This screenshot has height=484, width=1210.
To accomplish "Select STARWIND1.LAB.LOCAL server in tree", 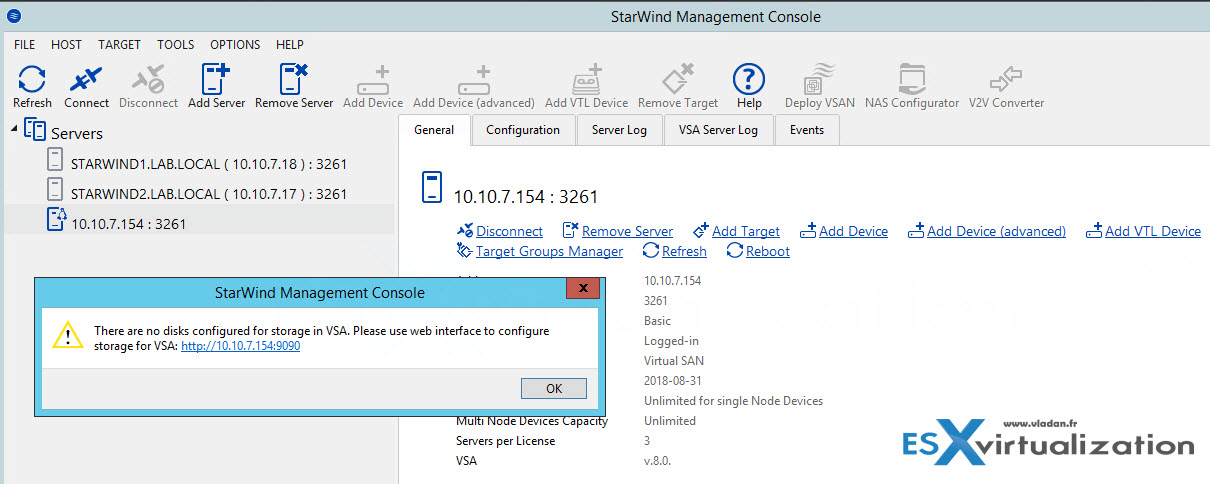I will pyautogui.click(x=209, y=163).
